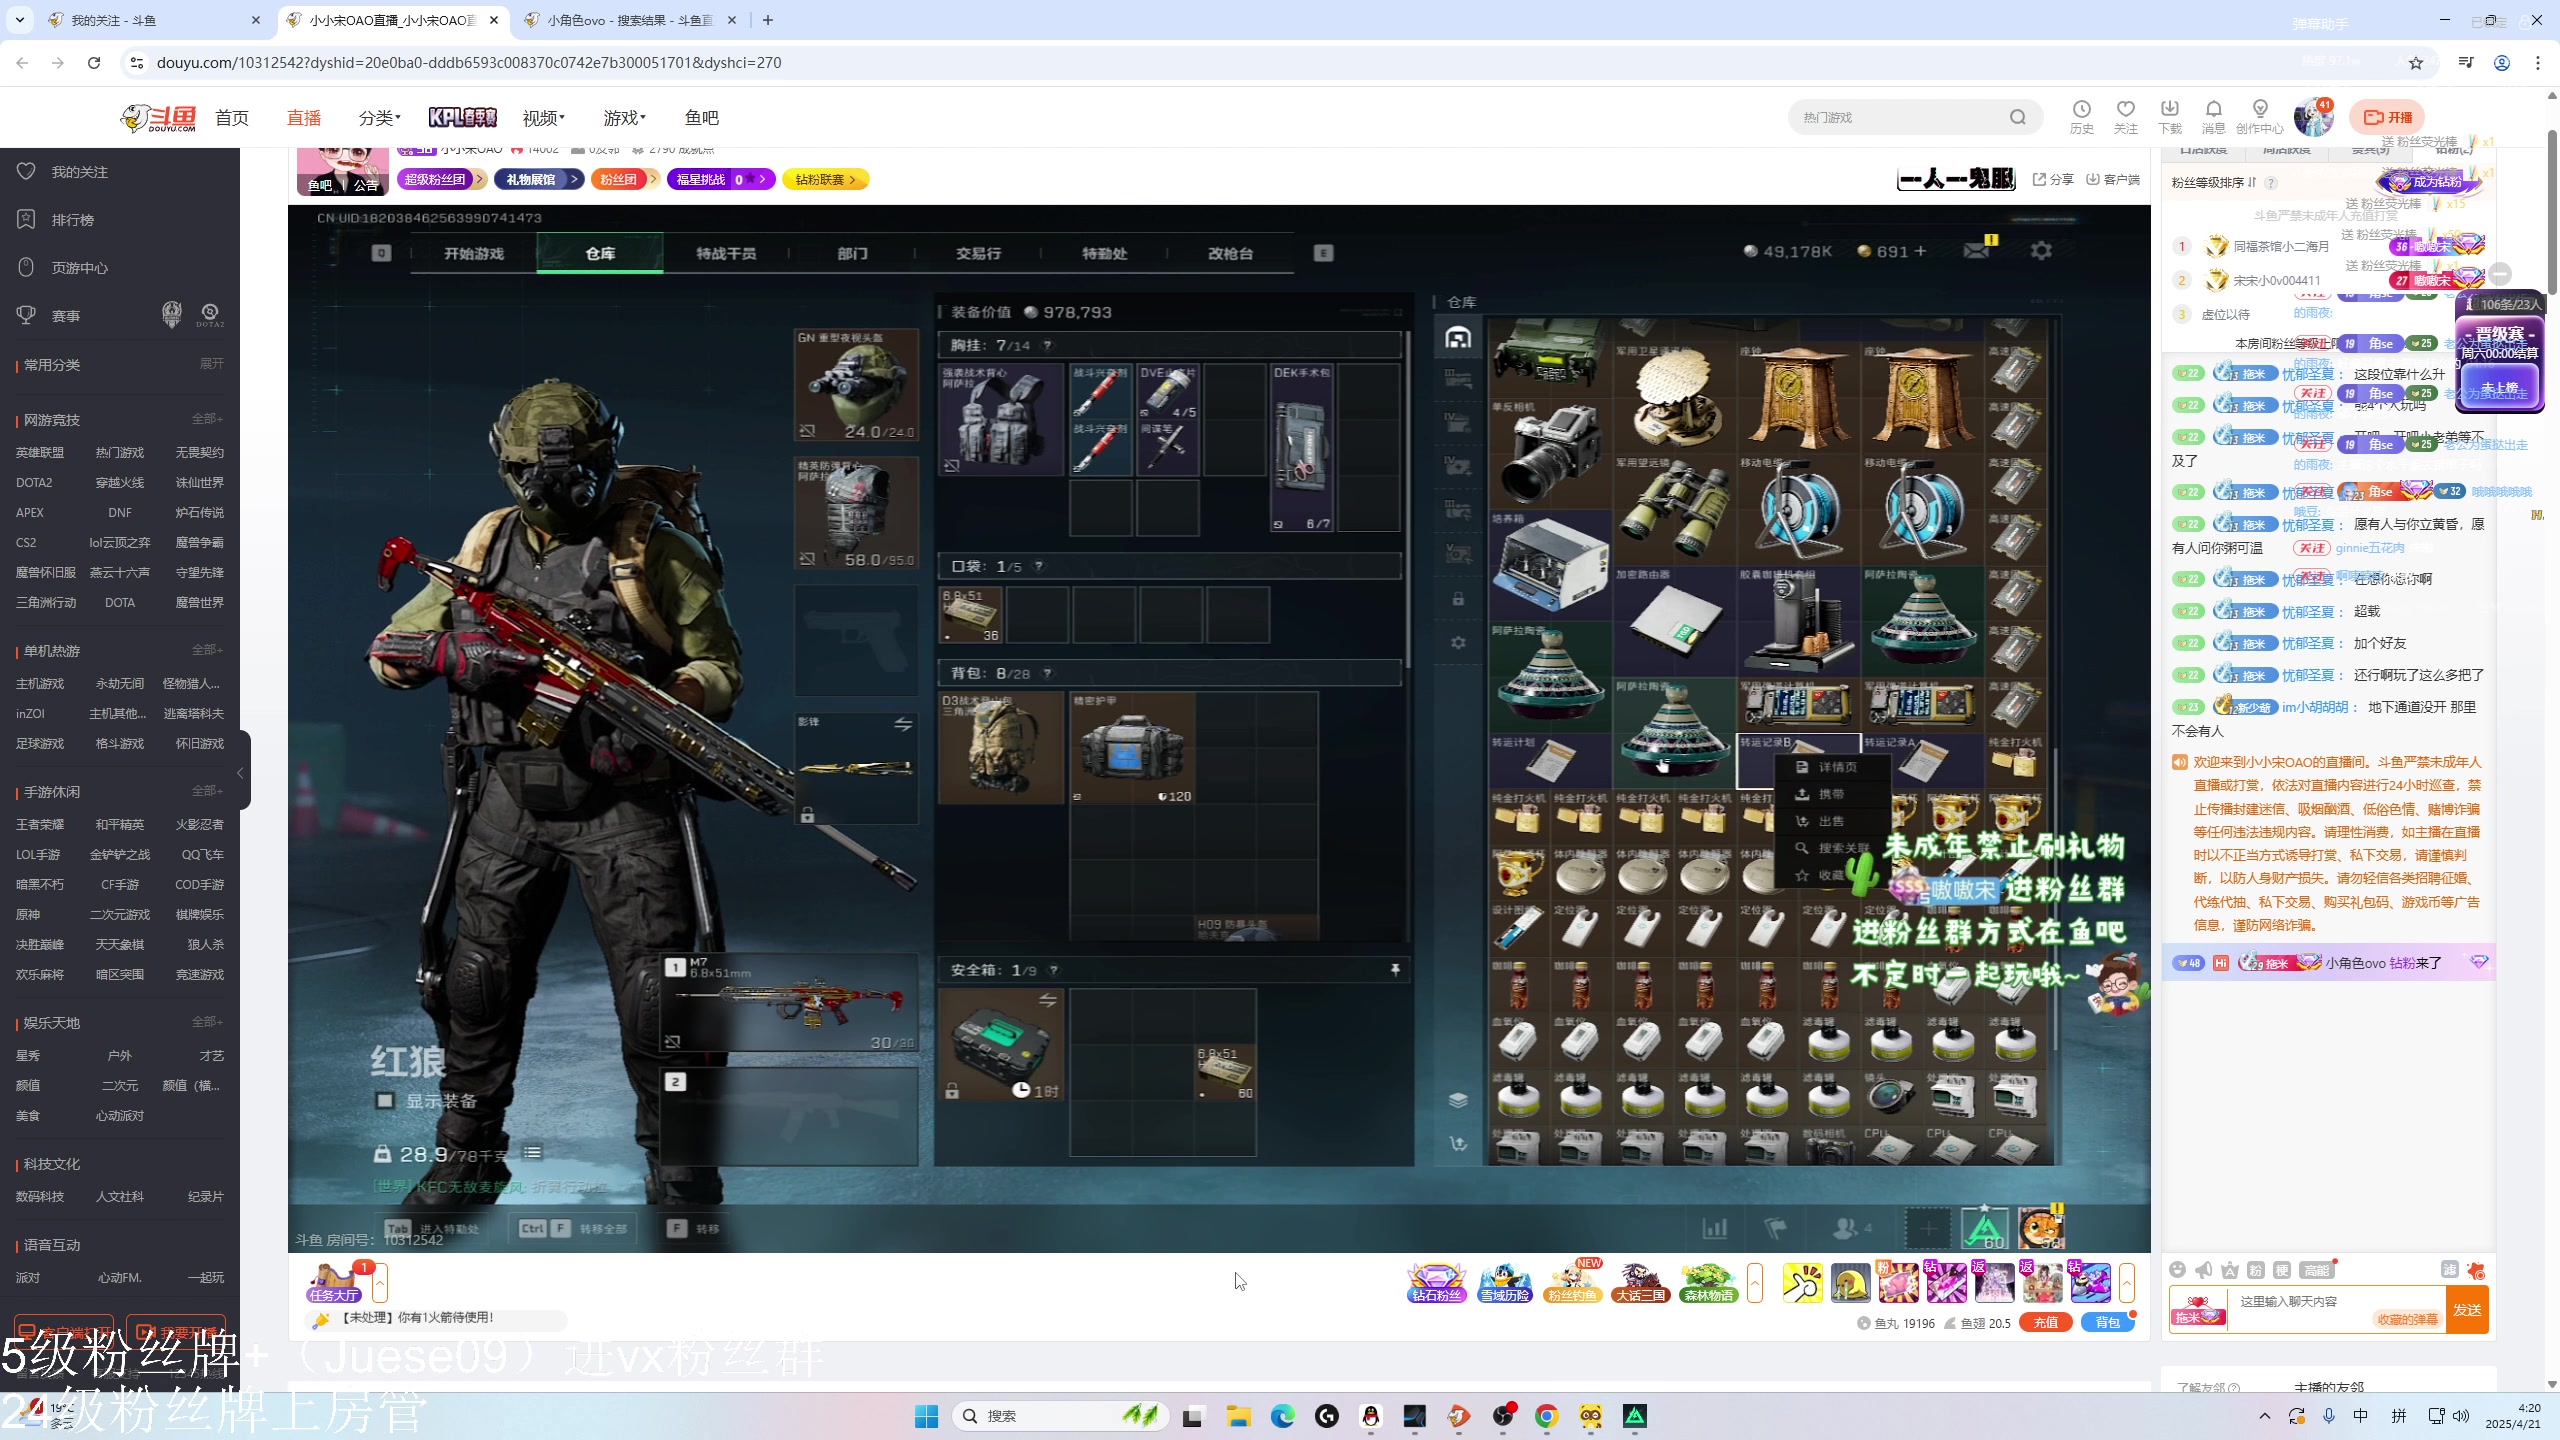The image size is (2560, 1440).
Task: Toggle the 梗 meme chat option
Action: [2282, 1270]
